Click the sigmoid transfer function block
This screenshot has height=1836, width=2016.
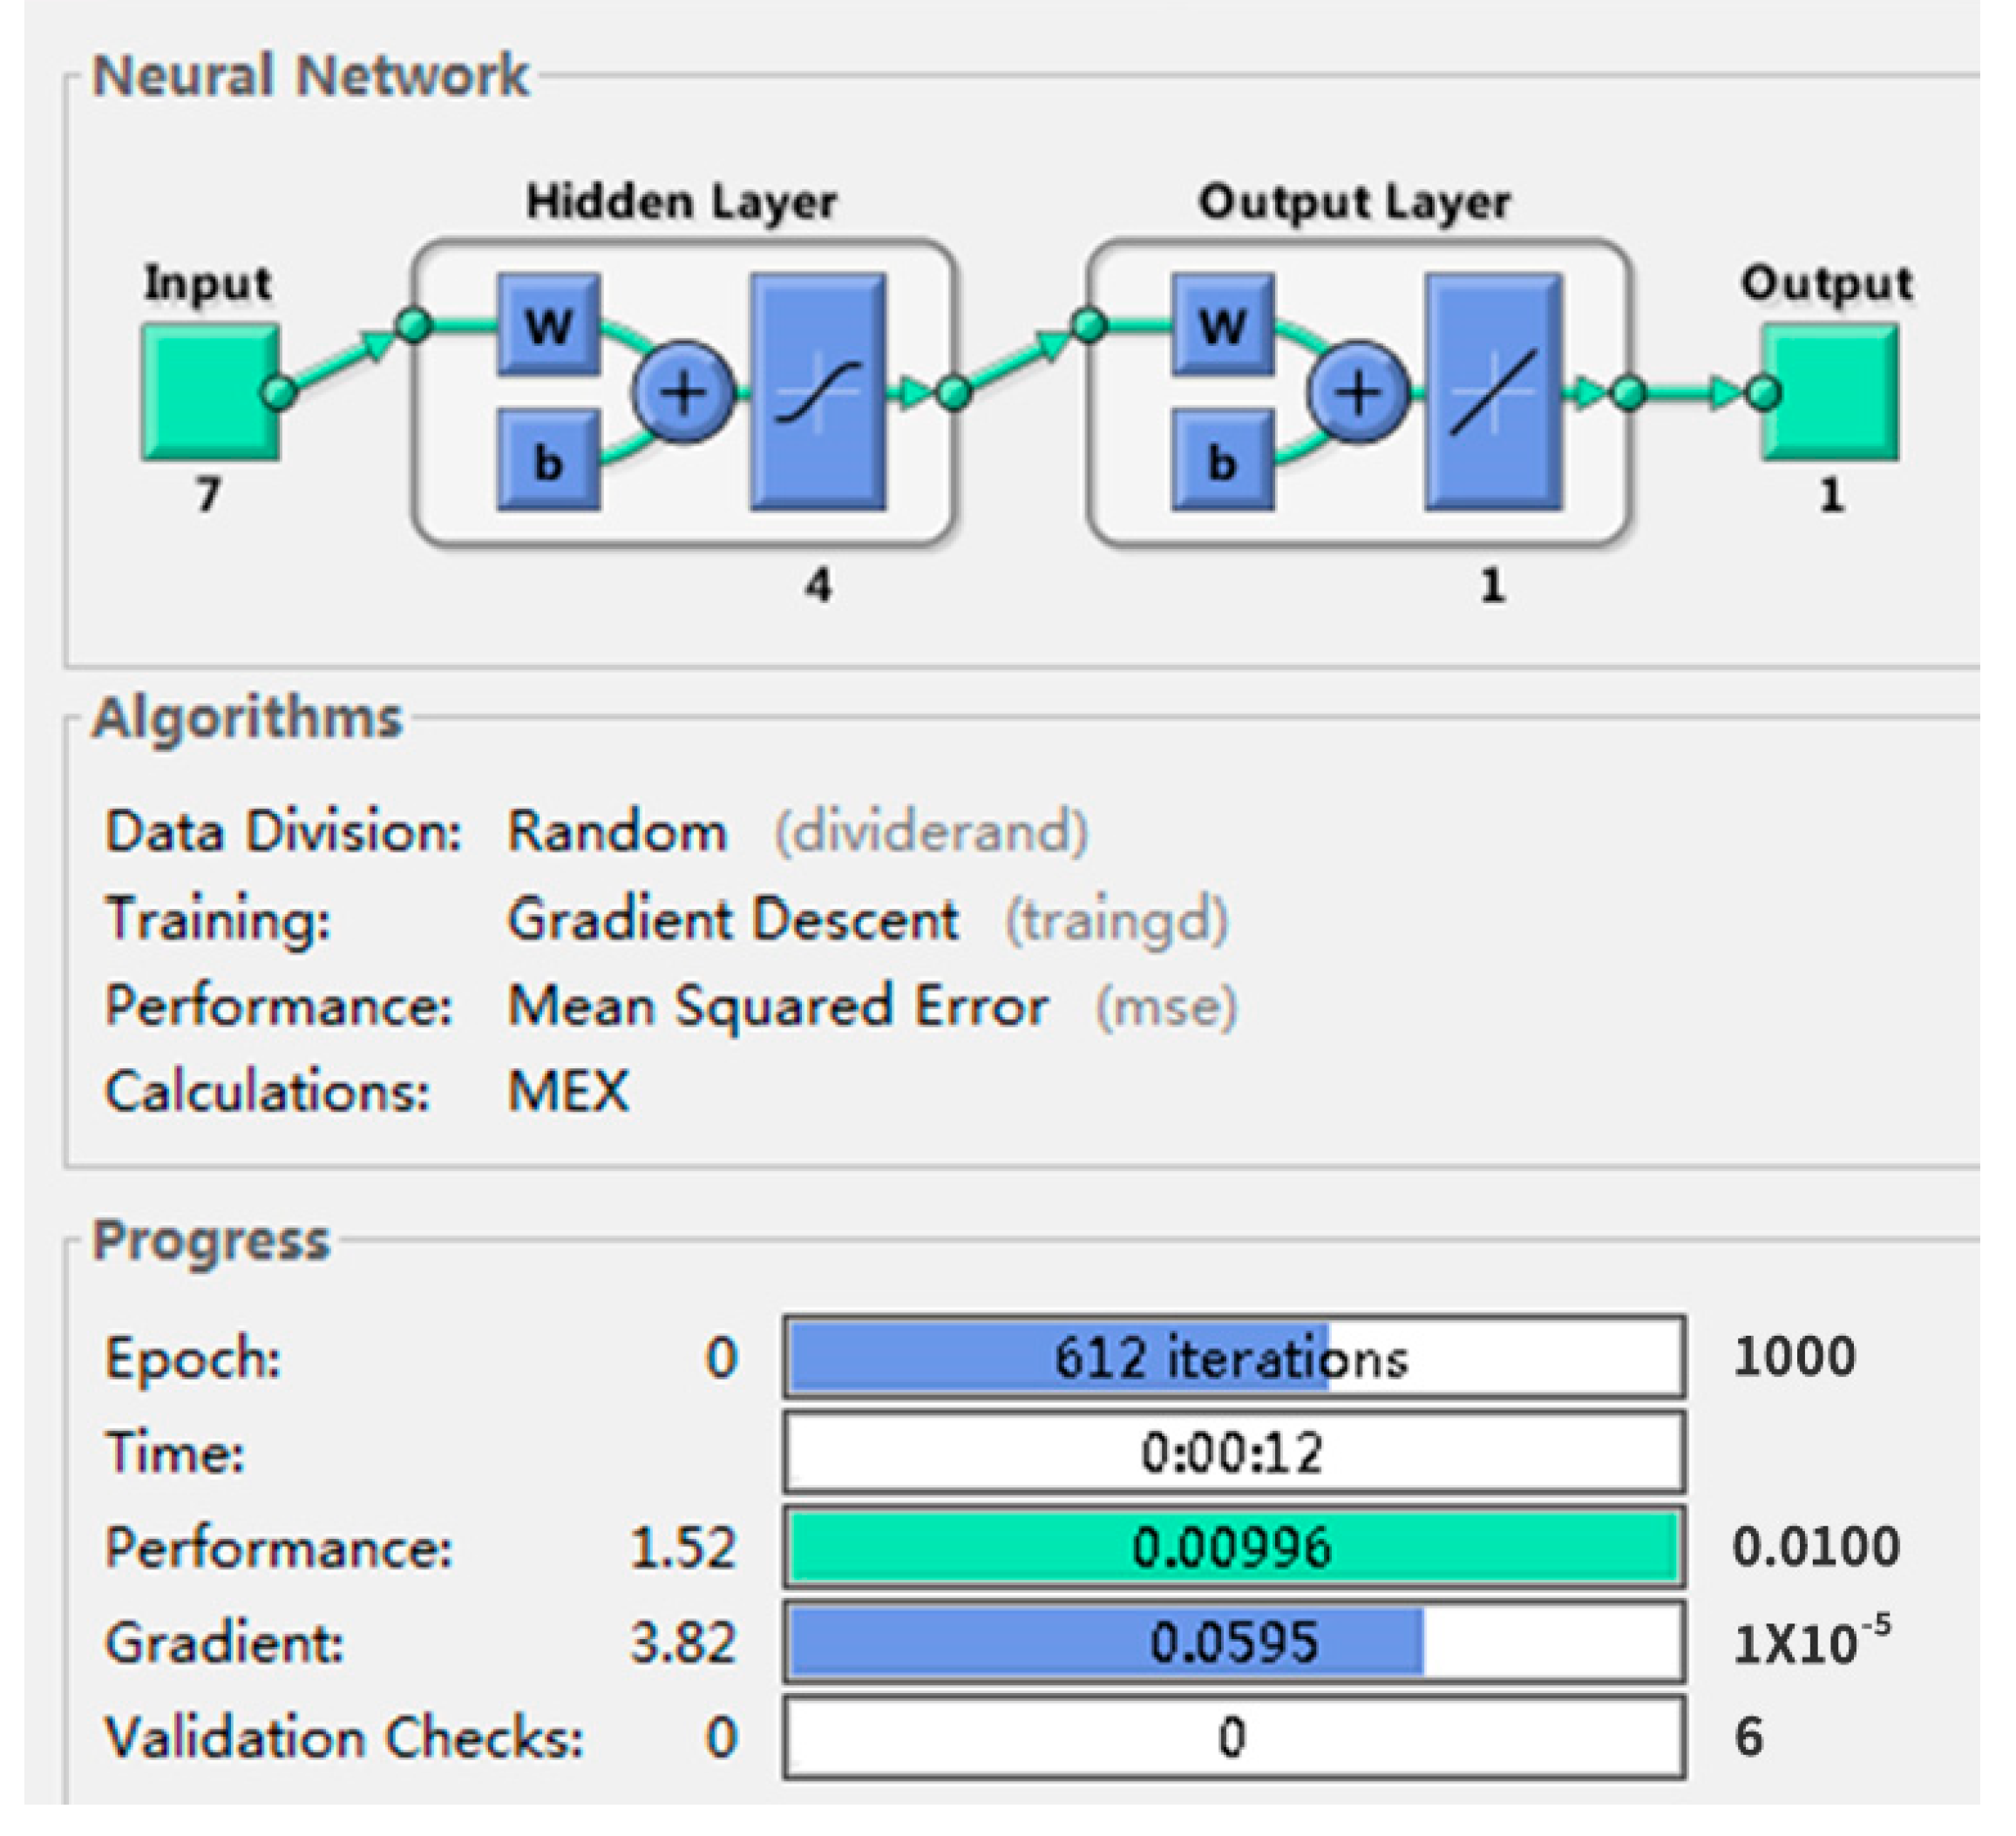point(818,392)
